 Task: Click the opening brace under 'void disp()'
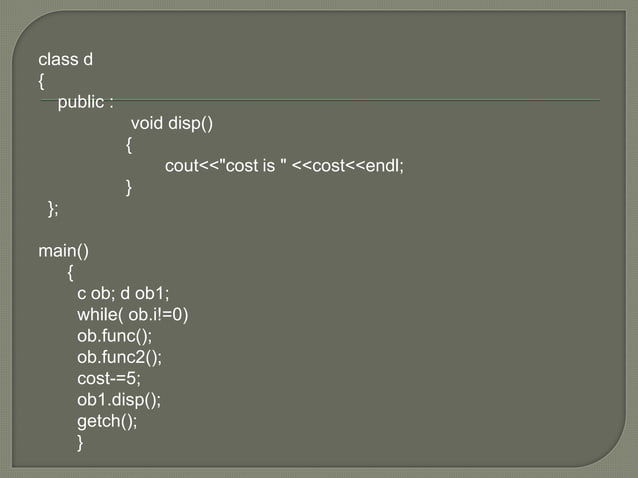point(129,145)
